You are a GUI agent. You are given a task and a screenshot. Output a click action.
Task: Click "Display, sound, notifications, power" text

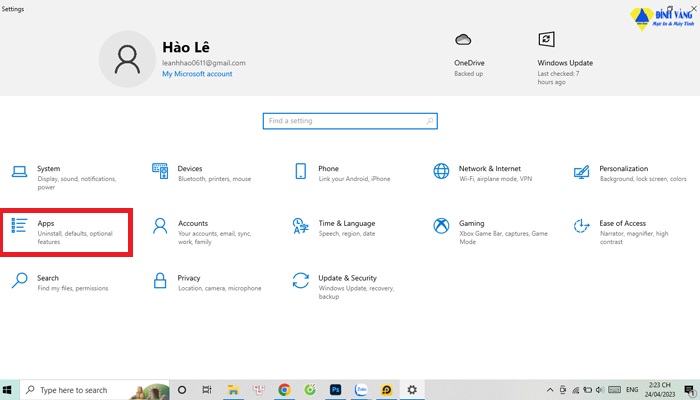tap(77, 183)
